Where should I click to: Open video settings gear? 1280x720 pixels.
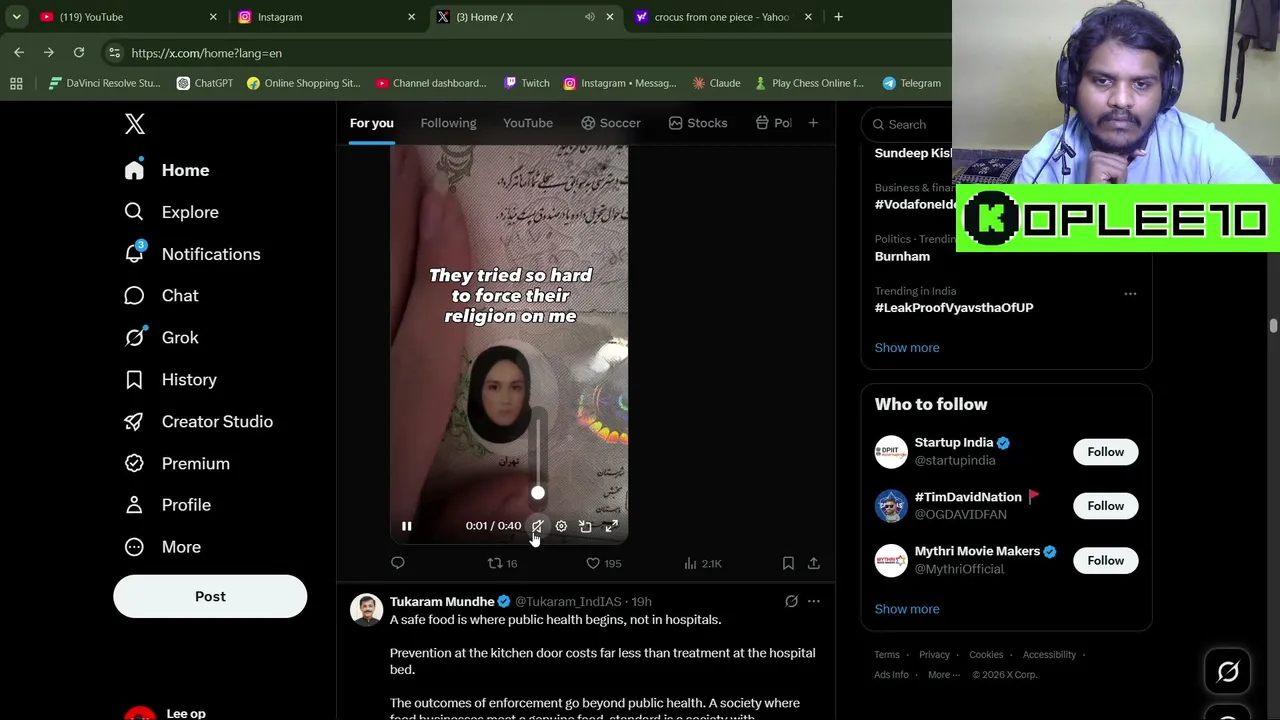coord(561,526)
